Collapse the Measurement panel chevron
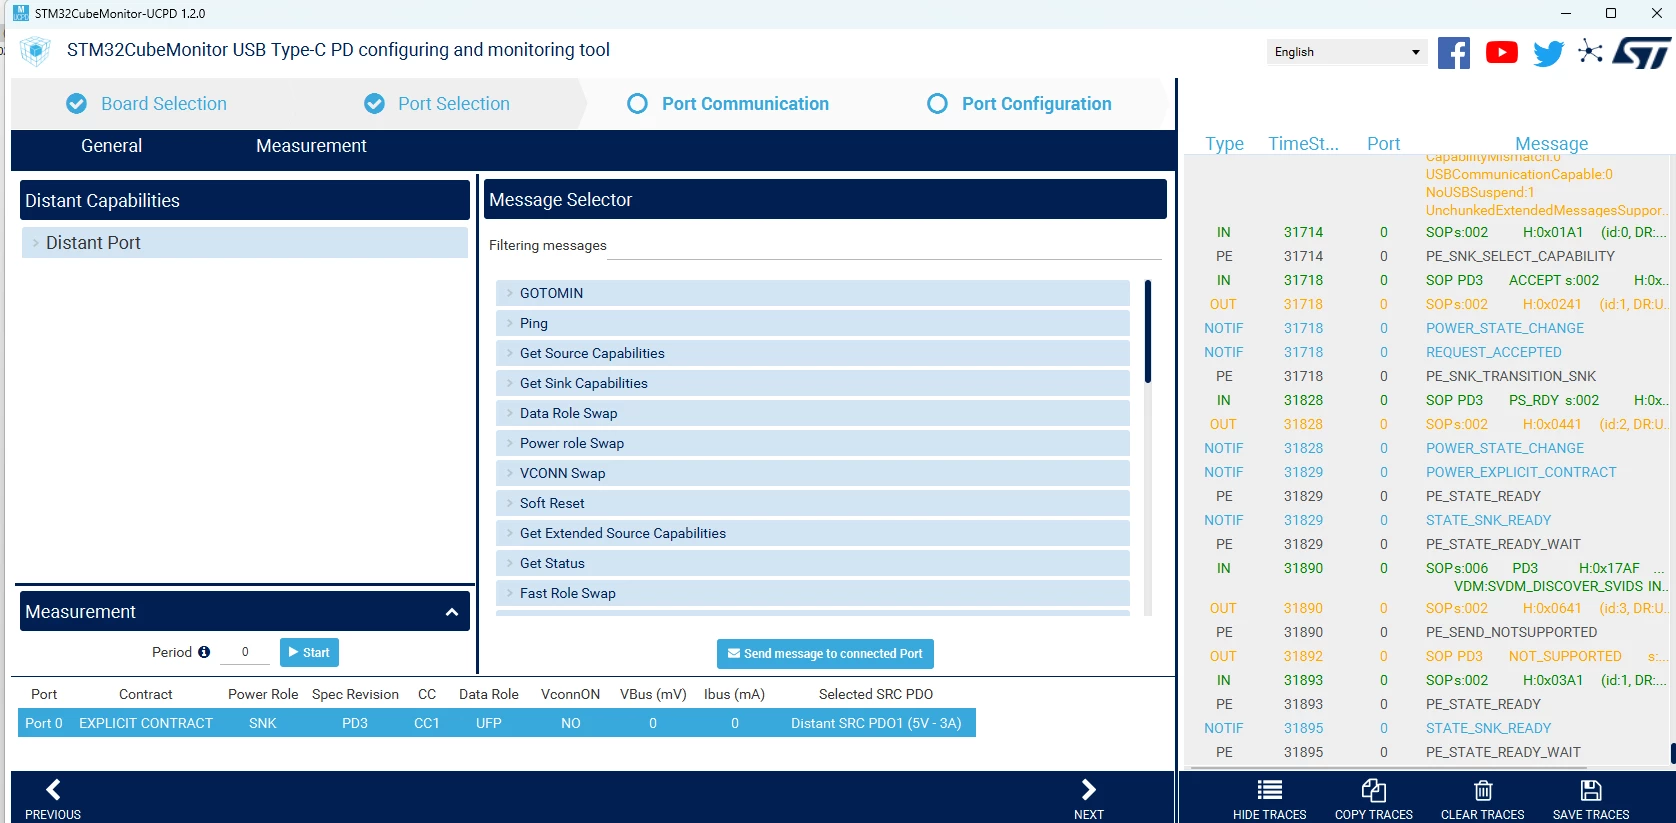The width and height of the screenshot is (1676, 823). point(451,612)
